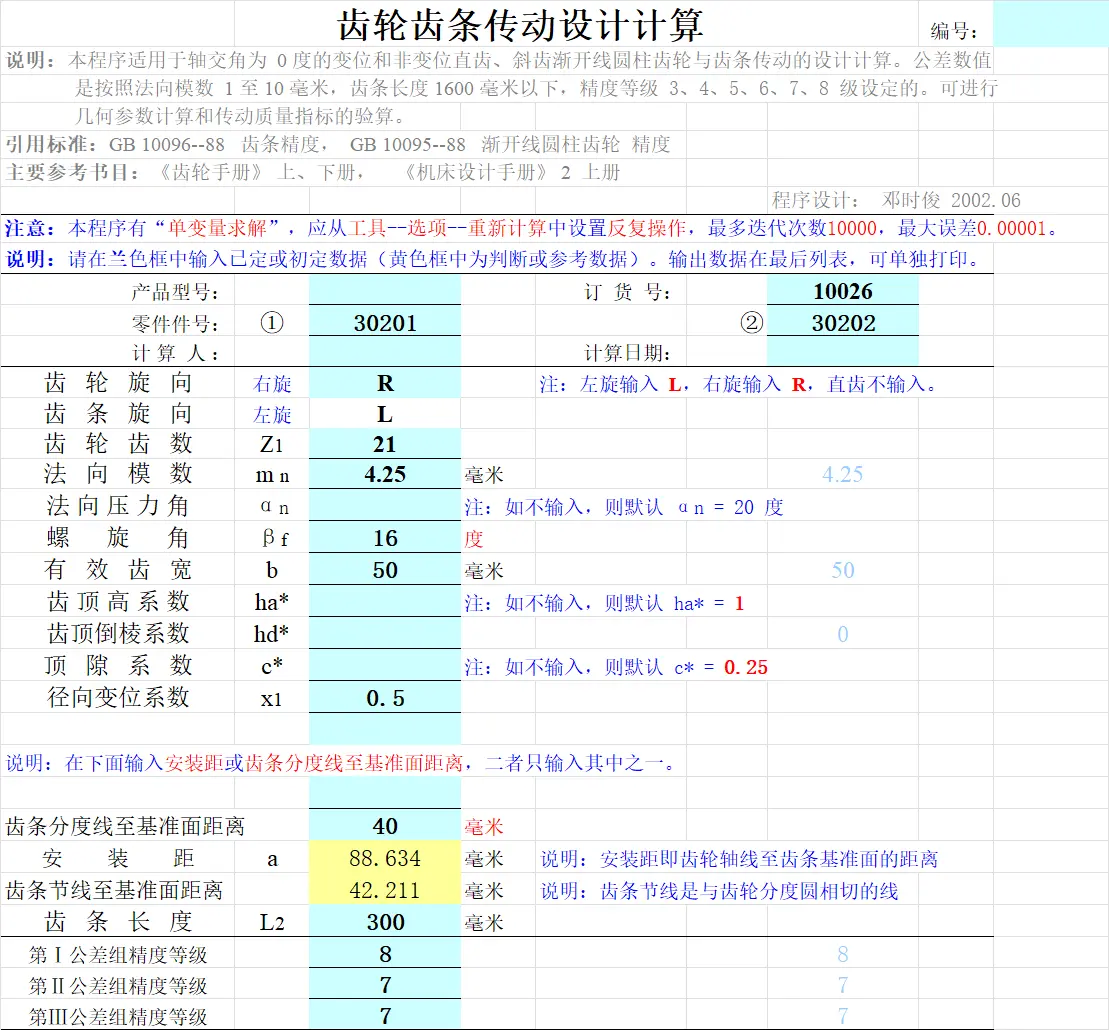Select the empty ha* coefficient cell
1109x1030 pixels.
click(x=384, y=602)
